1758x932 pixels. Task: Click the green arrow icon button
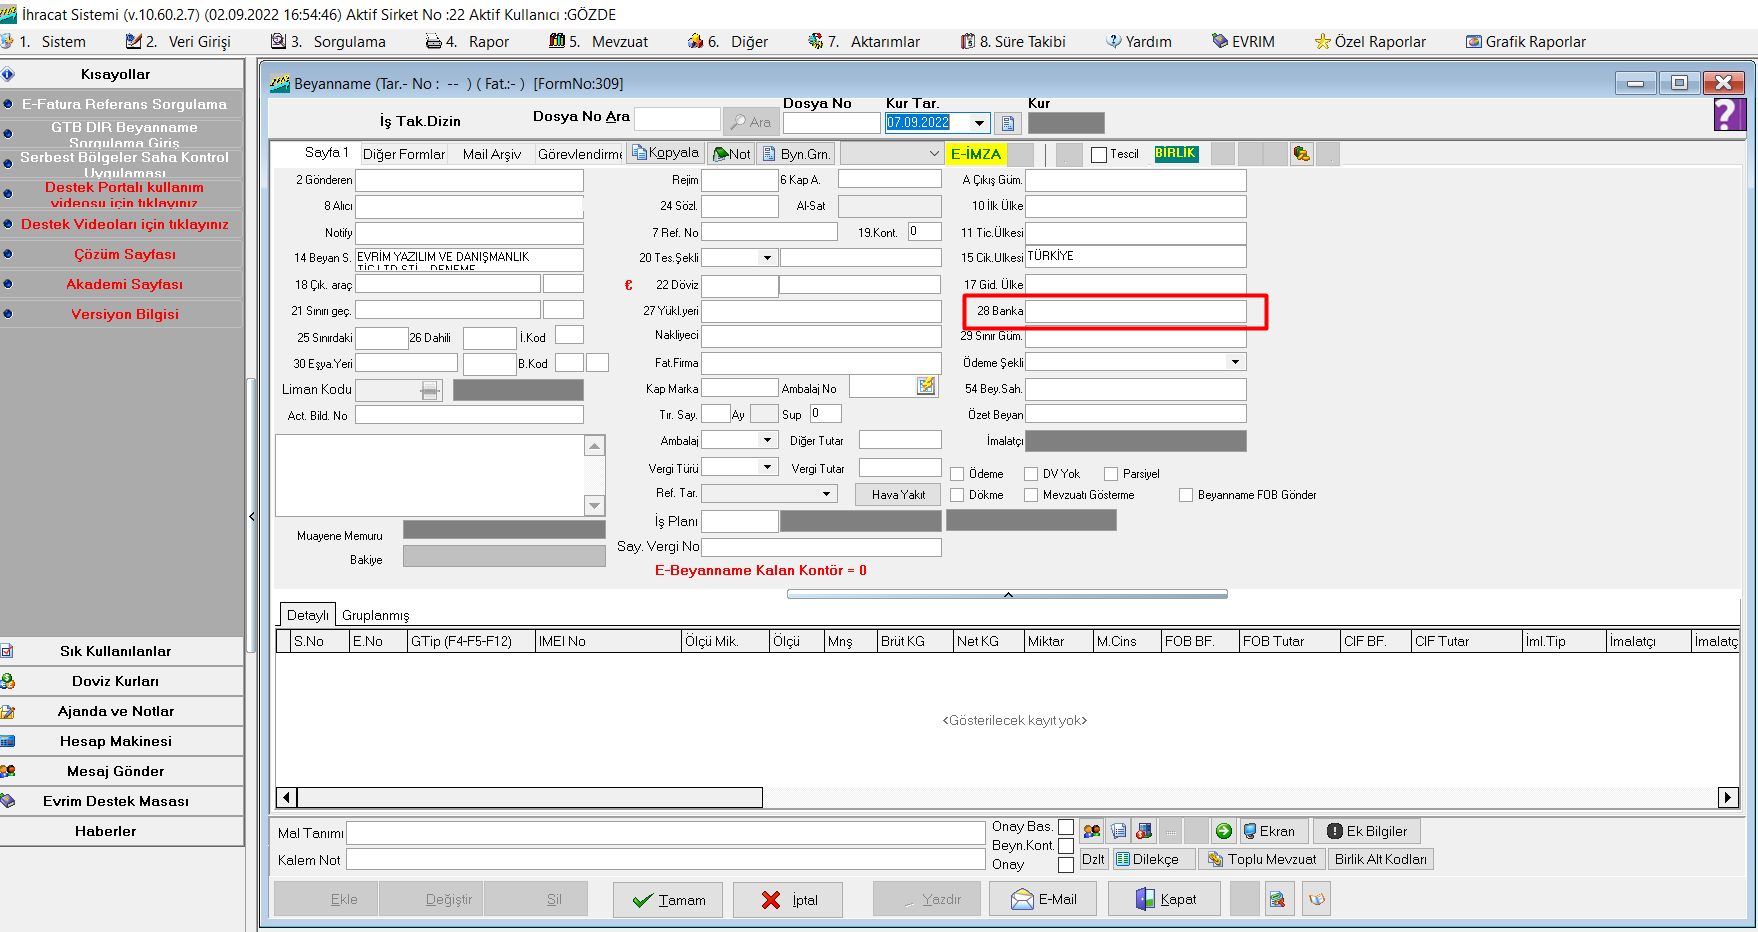1223,831
